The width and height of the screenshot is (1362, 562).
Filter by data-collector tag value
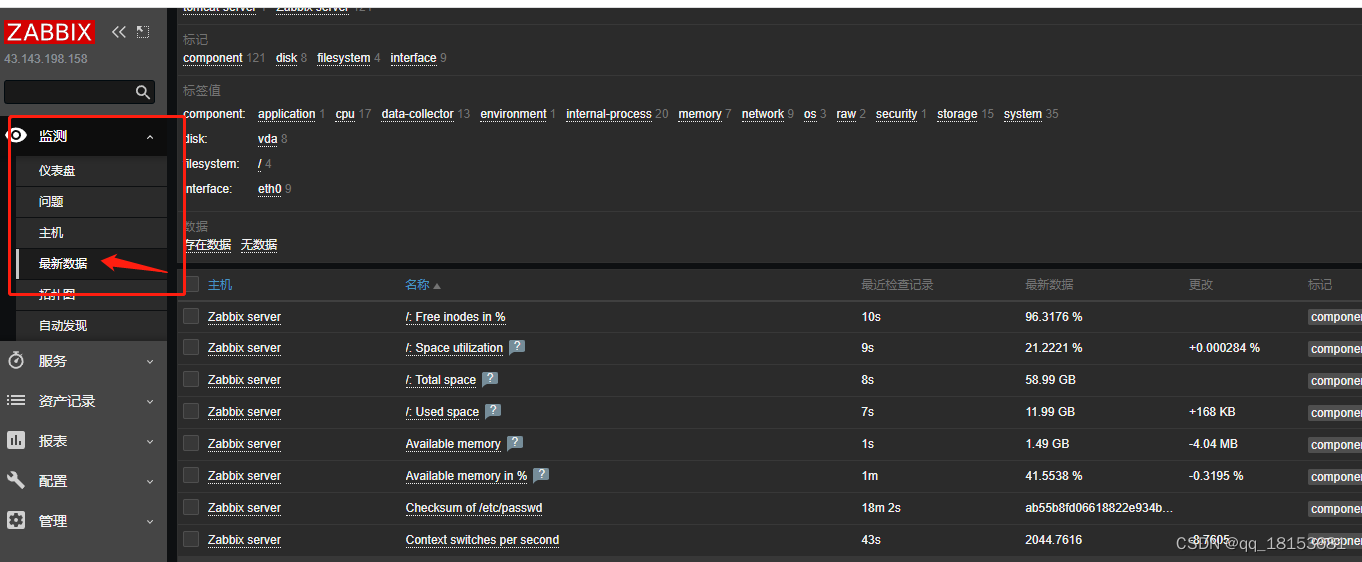[x=417, y=114]
